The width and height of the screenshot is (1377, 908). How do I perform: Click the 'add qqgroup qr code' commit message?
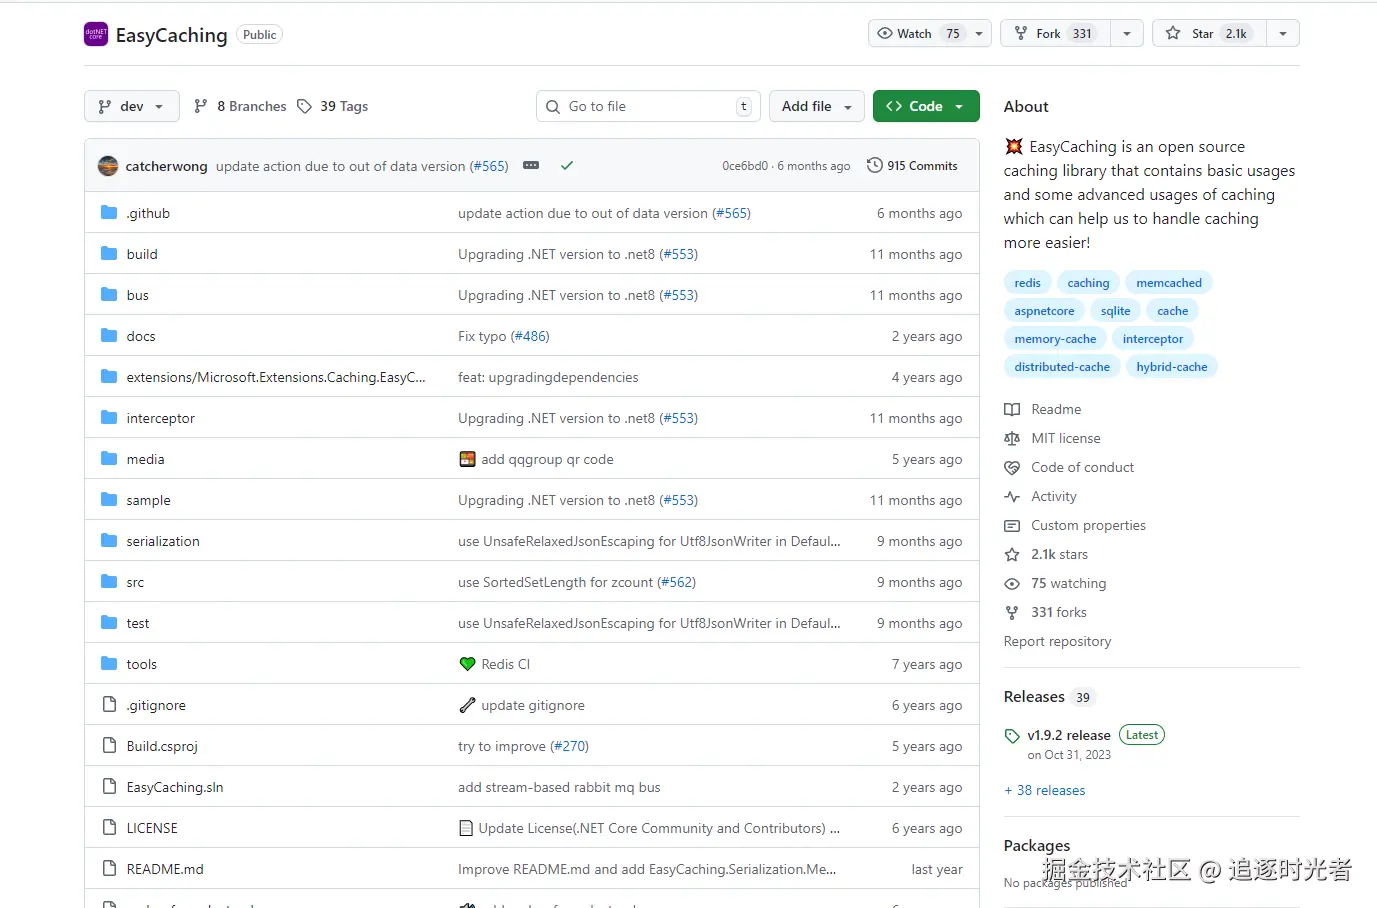547,459
